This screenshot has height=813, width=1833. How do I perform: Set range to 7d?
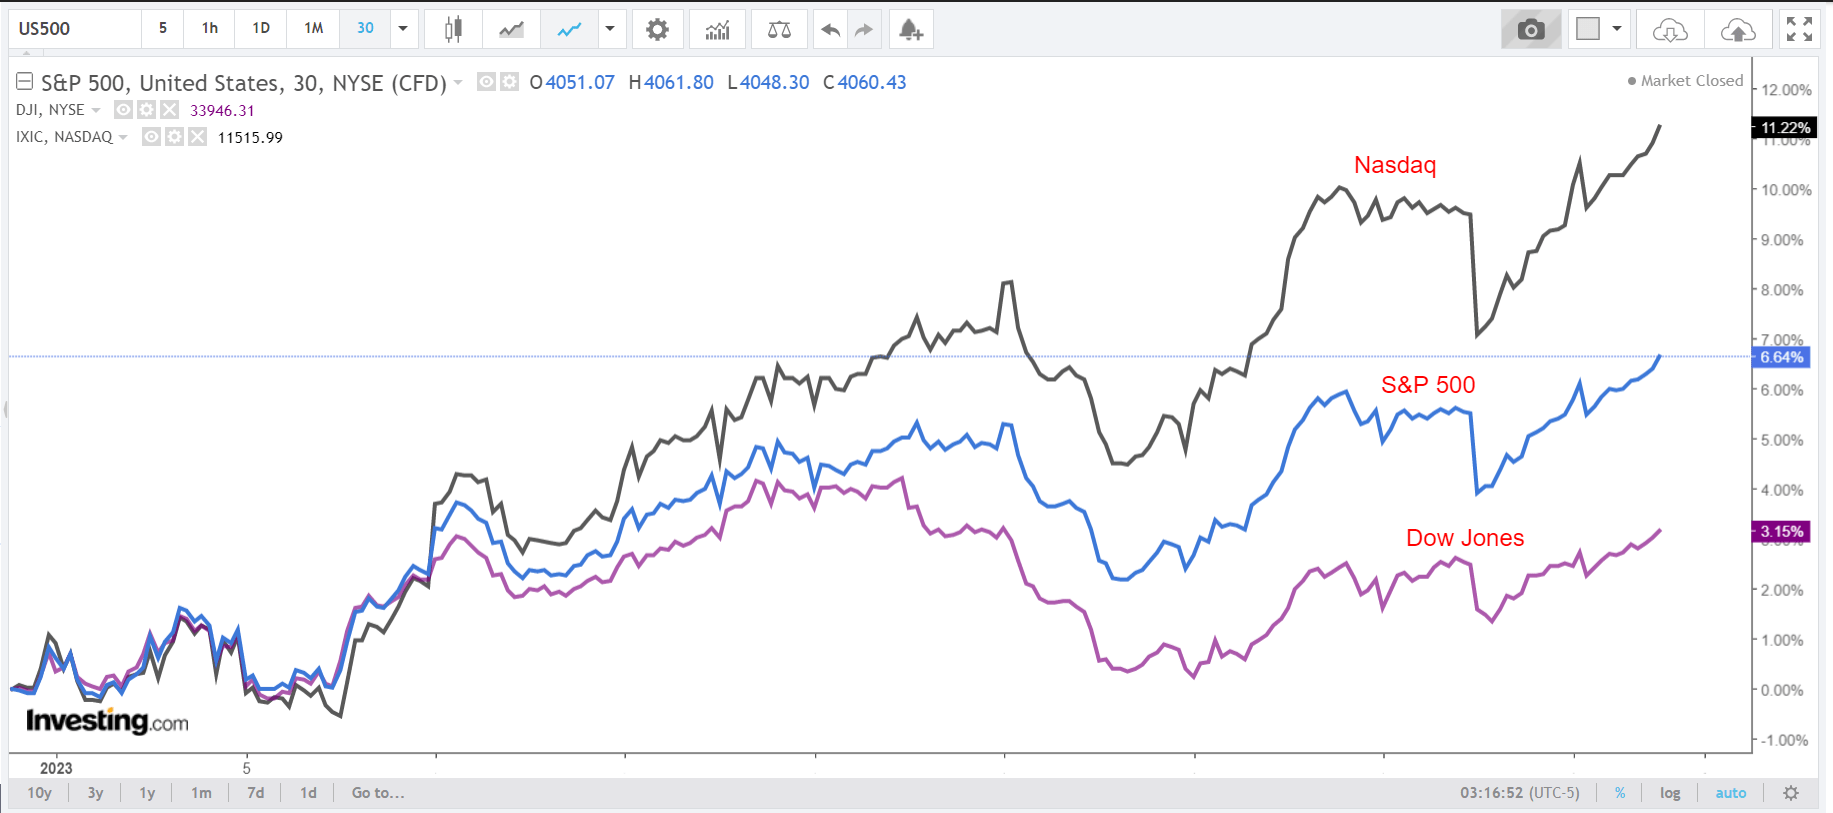tap(256, 793)
